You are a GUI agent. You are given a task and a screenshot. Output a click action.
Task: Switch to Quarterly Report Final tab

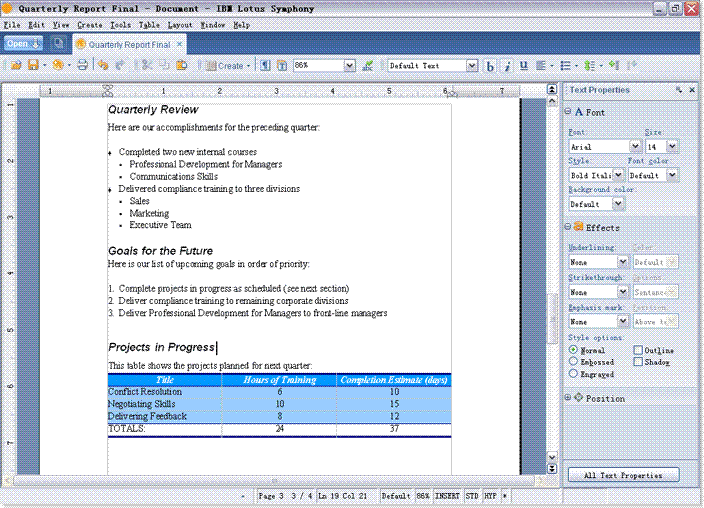point(129,44)
